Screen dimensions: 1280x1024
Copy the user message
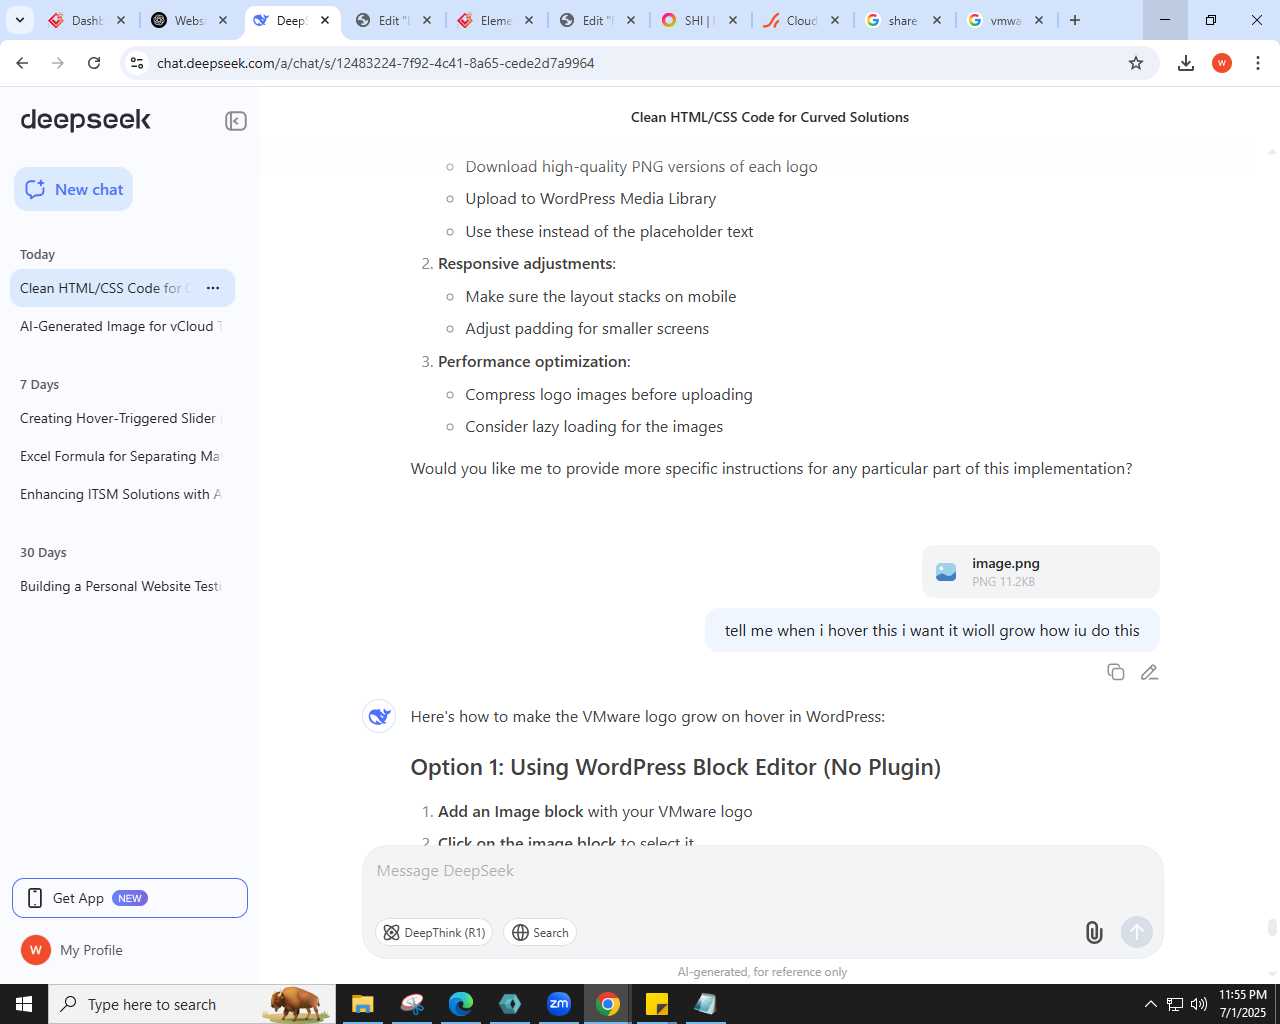1116,672
